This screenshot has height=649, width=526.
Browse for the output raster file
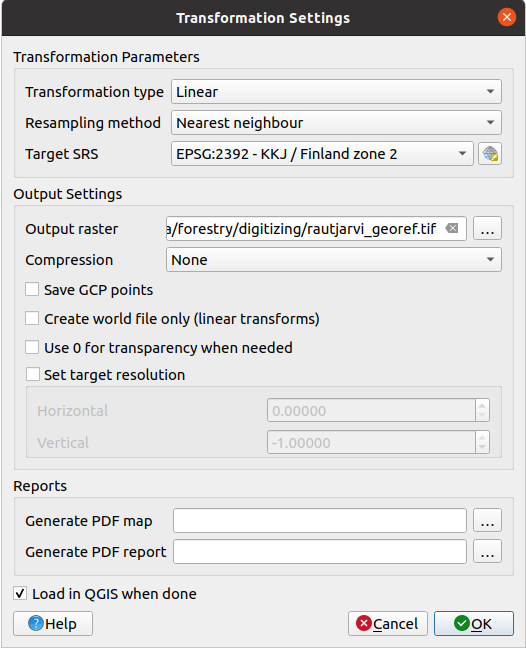pyautogui.click(x=487, y=228)
